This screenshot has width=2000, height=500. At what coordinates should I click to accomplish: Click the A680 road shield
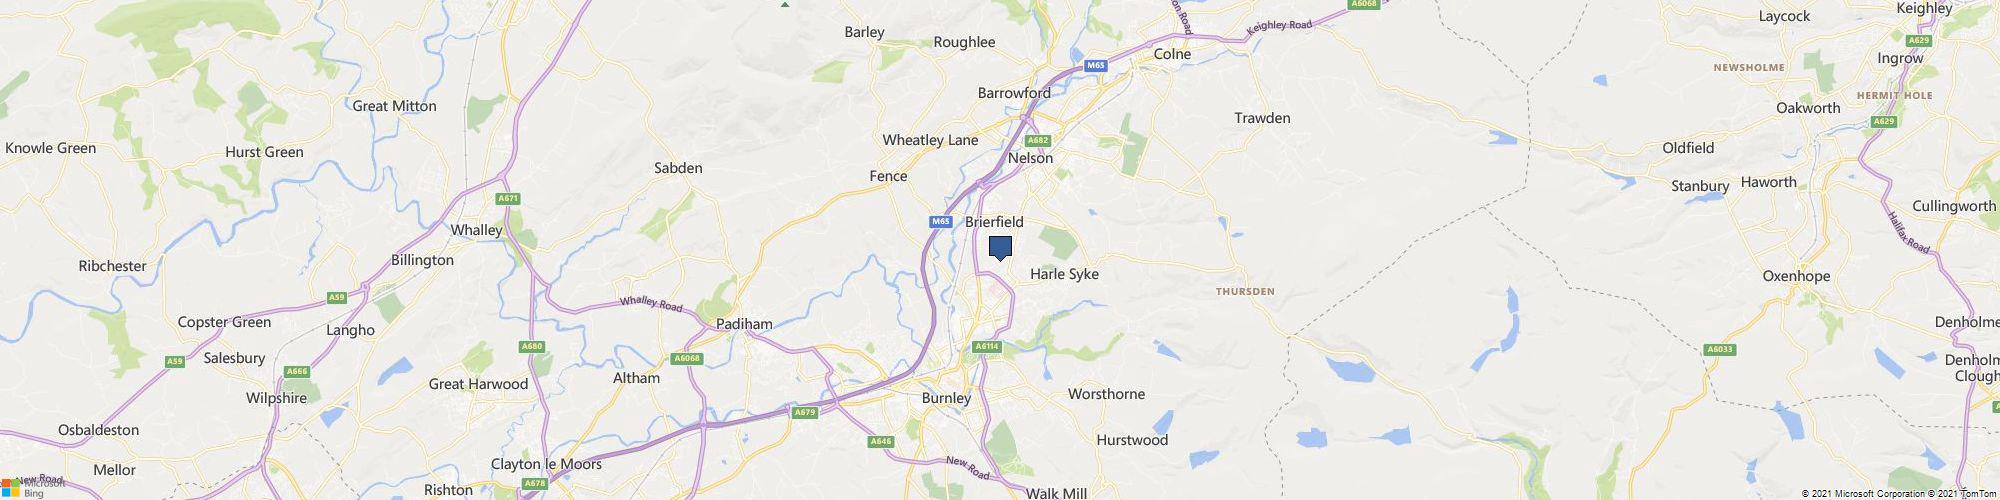532,347
